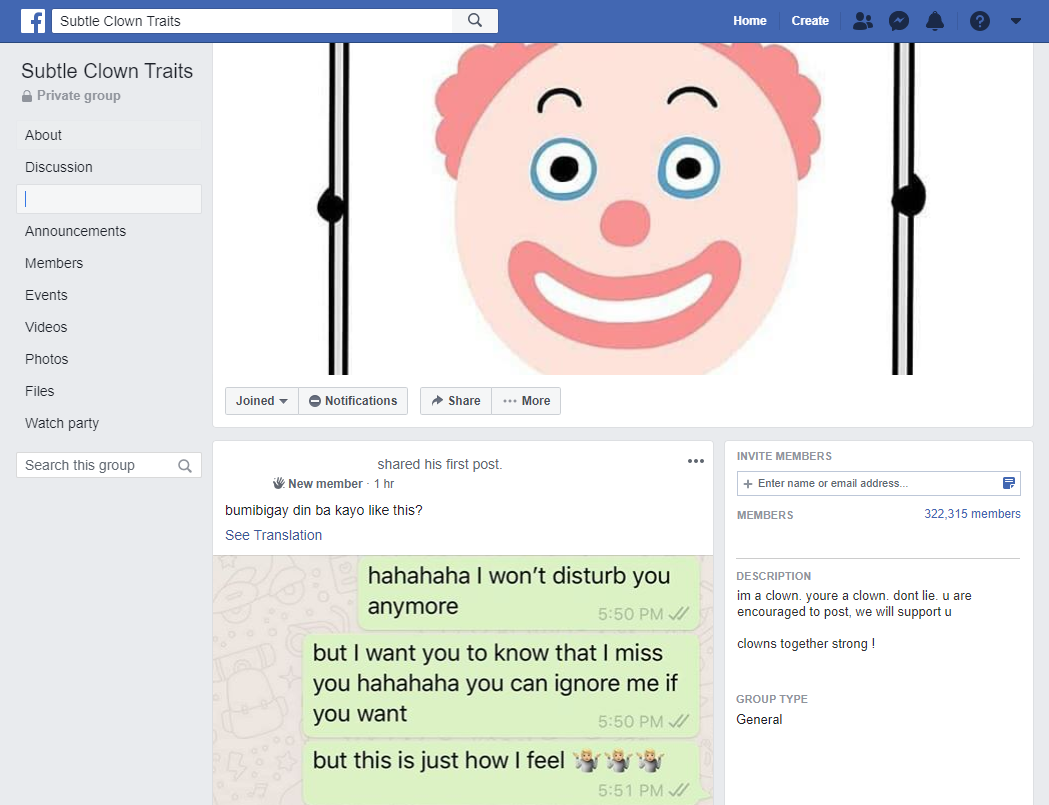
Task: Switch to Discussion section
Action: click(x=108, y=167)
